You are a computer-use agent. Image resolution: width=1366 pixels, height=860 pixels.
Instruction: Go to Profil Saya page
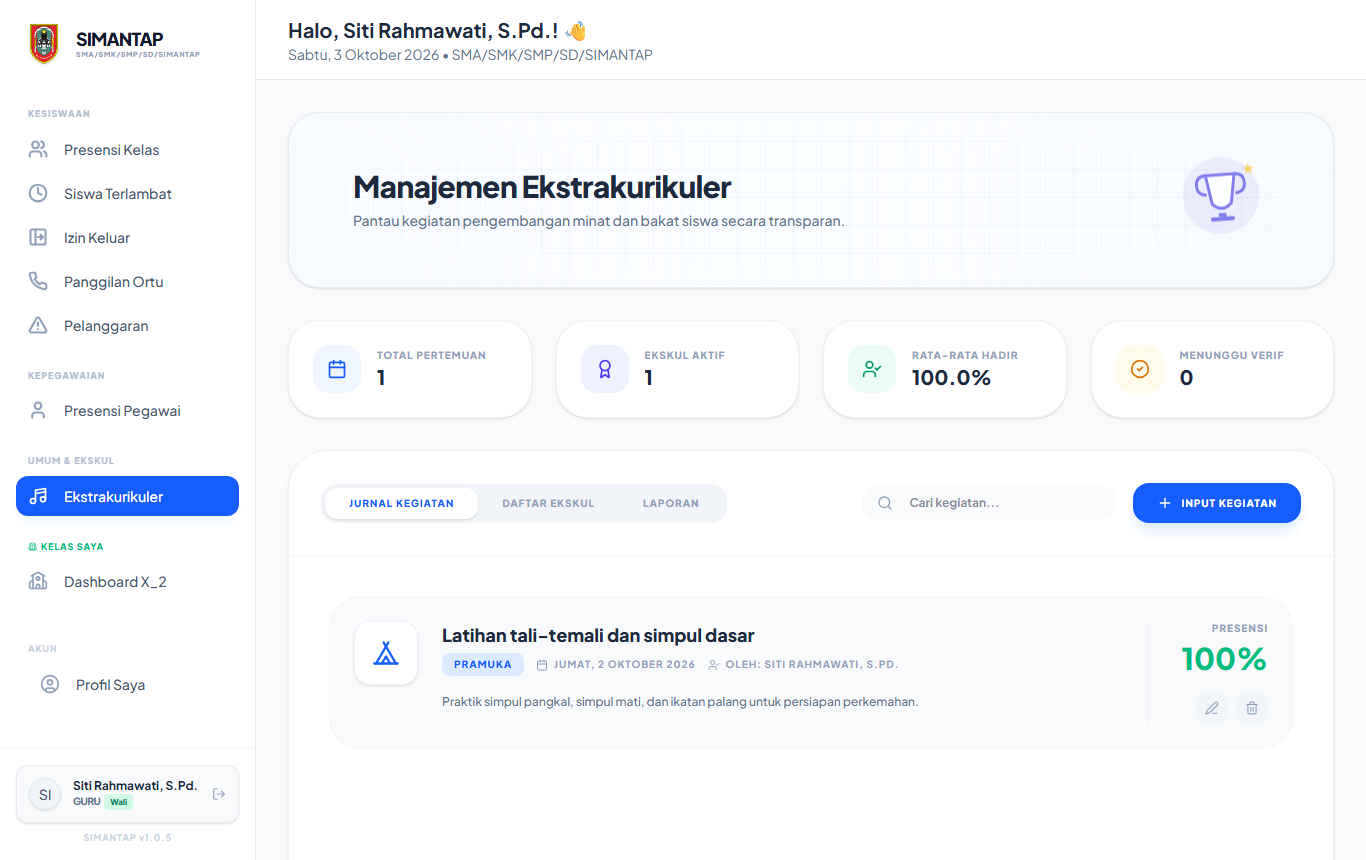coord(127,685)
